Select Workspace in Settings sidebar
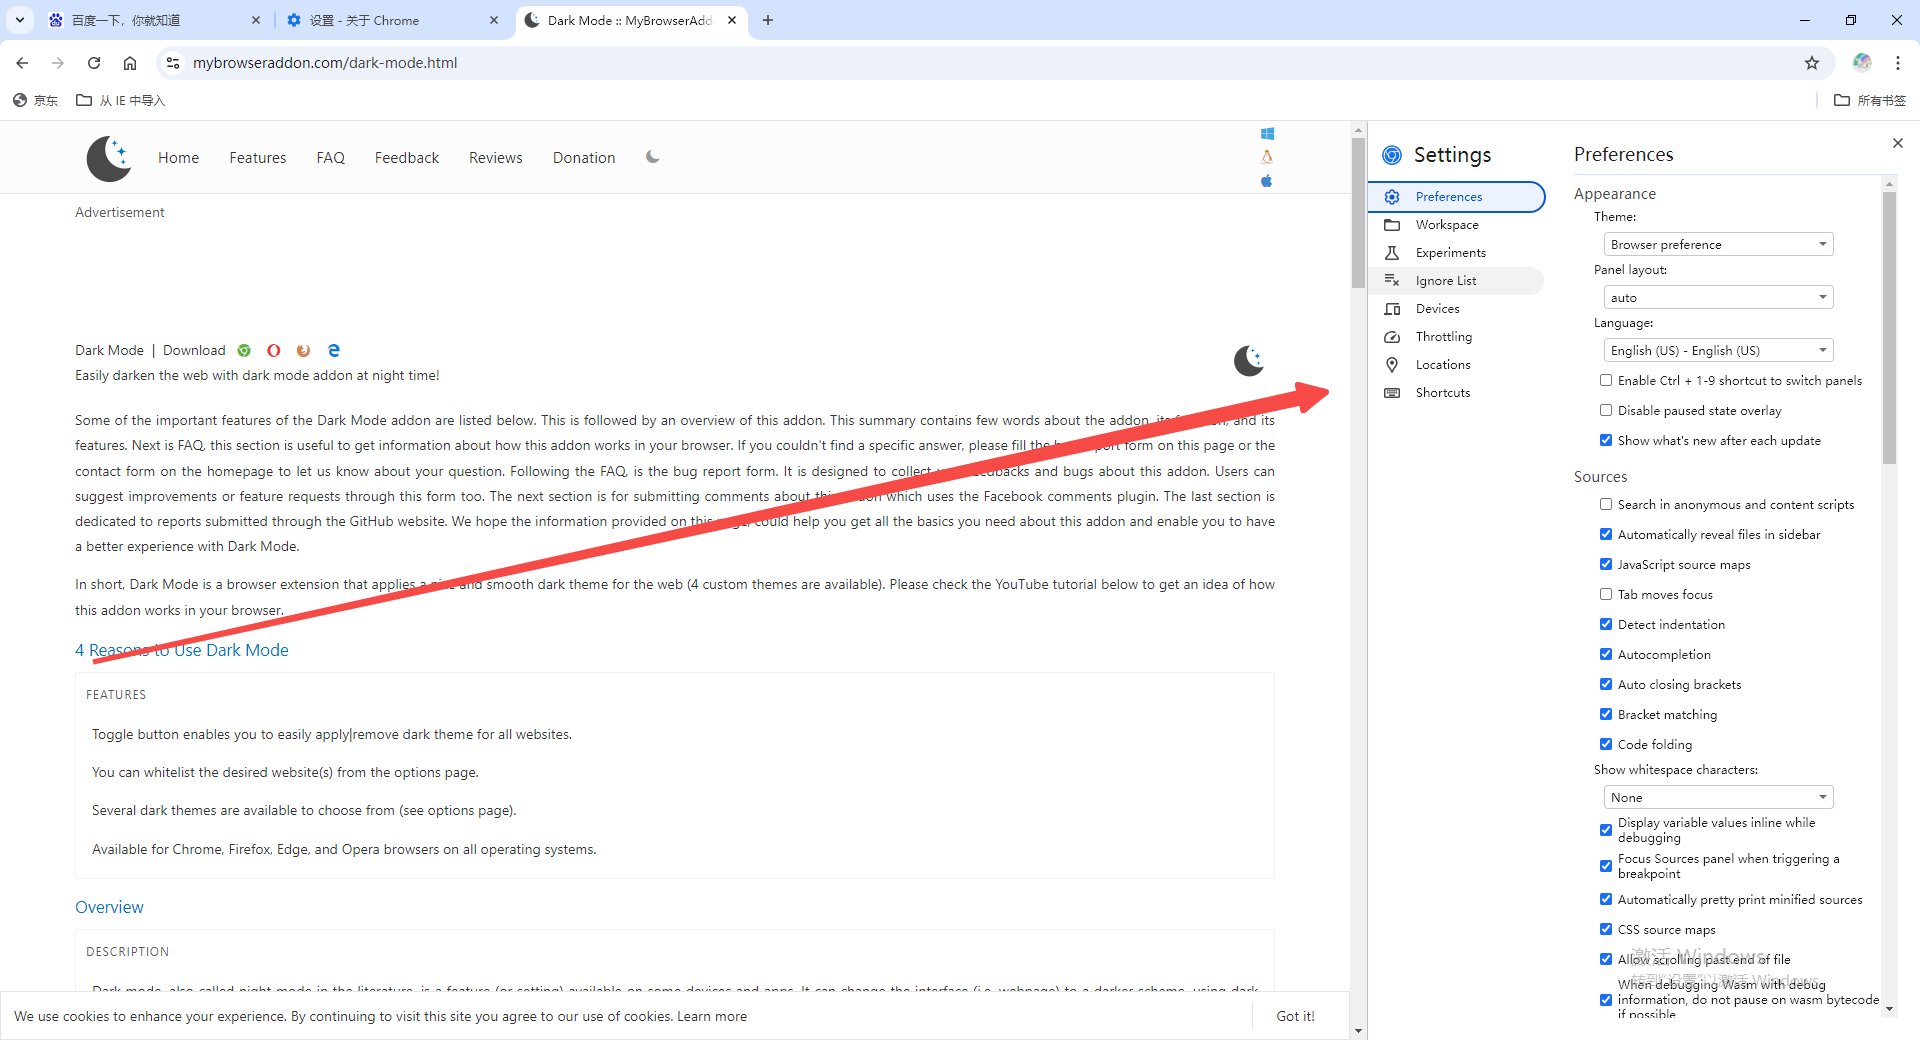Viewport: 1920px width, 1040px height. coord(1456,225)
